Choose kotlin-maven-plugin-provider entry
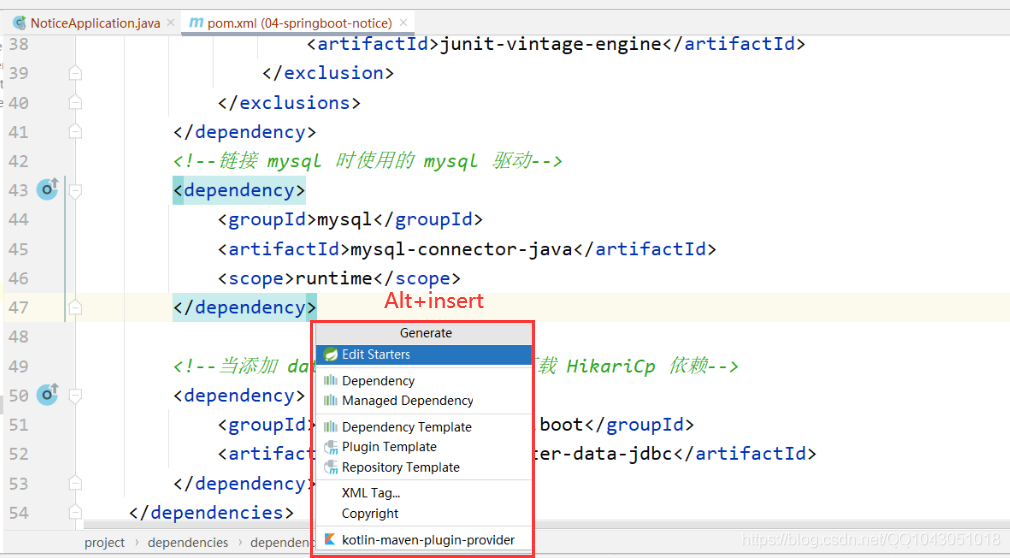The height and width of the screenshot is (558, 1010). tap(424, 540)
